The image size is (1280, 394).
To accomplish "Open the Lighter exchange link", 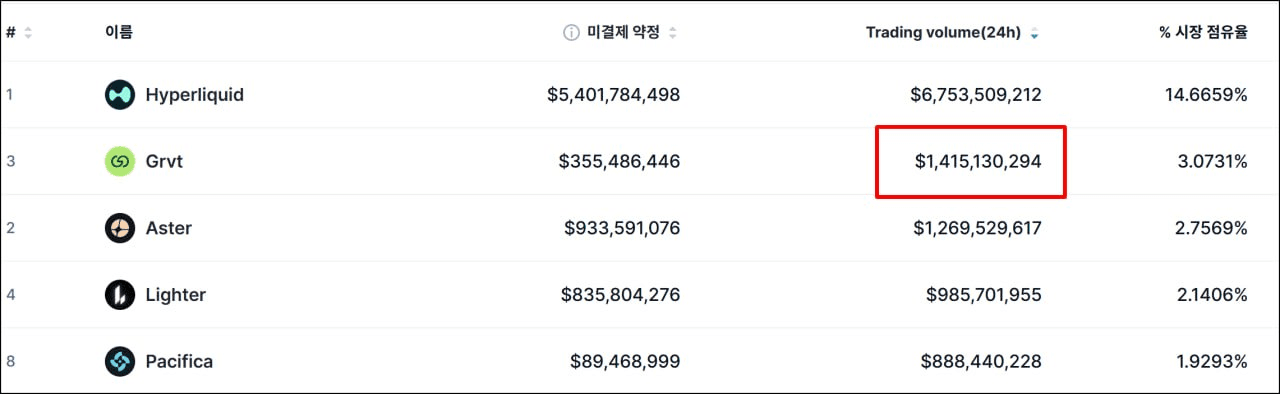I will [176, 295].
